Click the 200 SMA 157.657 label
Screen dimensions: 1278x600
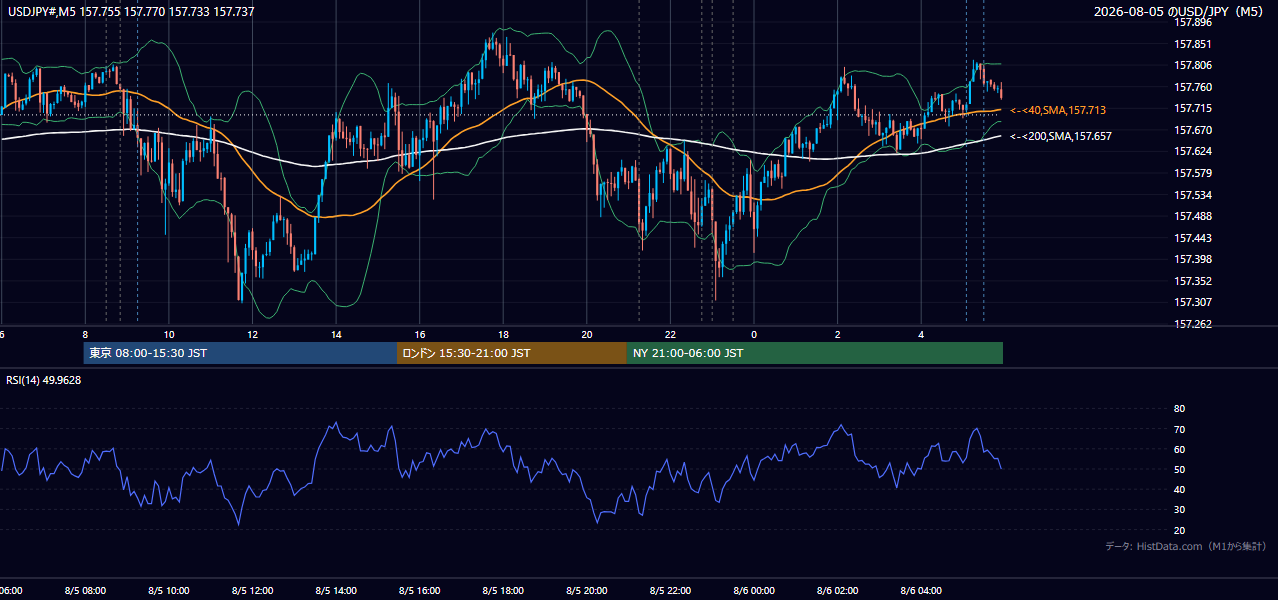tap(1061, 136)
